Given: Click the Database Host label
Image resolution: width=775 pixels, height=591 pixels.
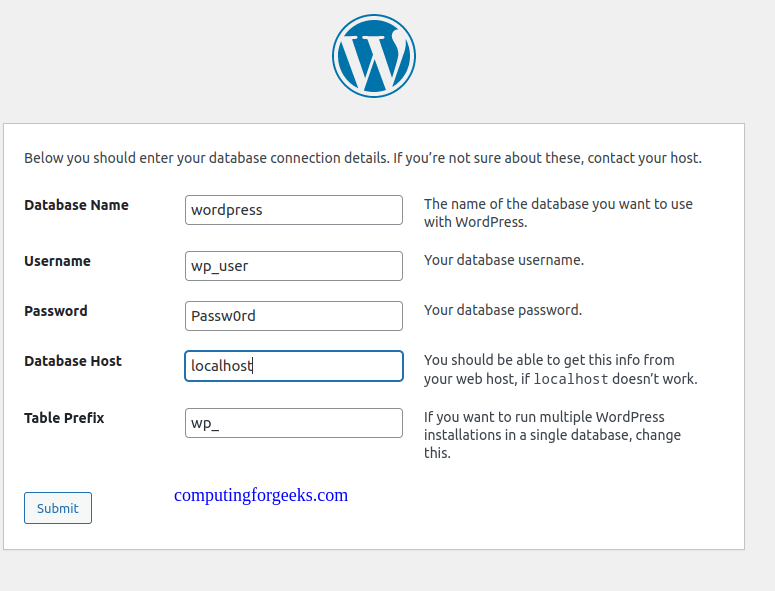Looking at the screenshot, I should [x=73, y=361].
